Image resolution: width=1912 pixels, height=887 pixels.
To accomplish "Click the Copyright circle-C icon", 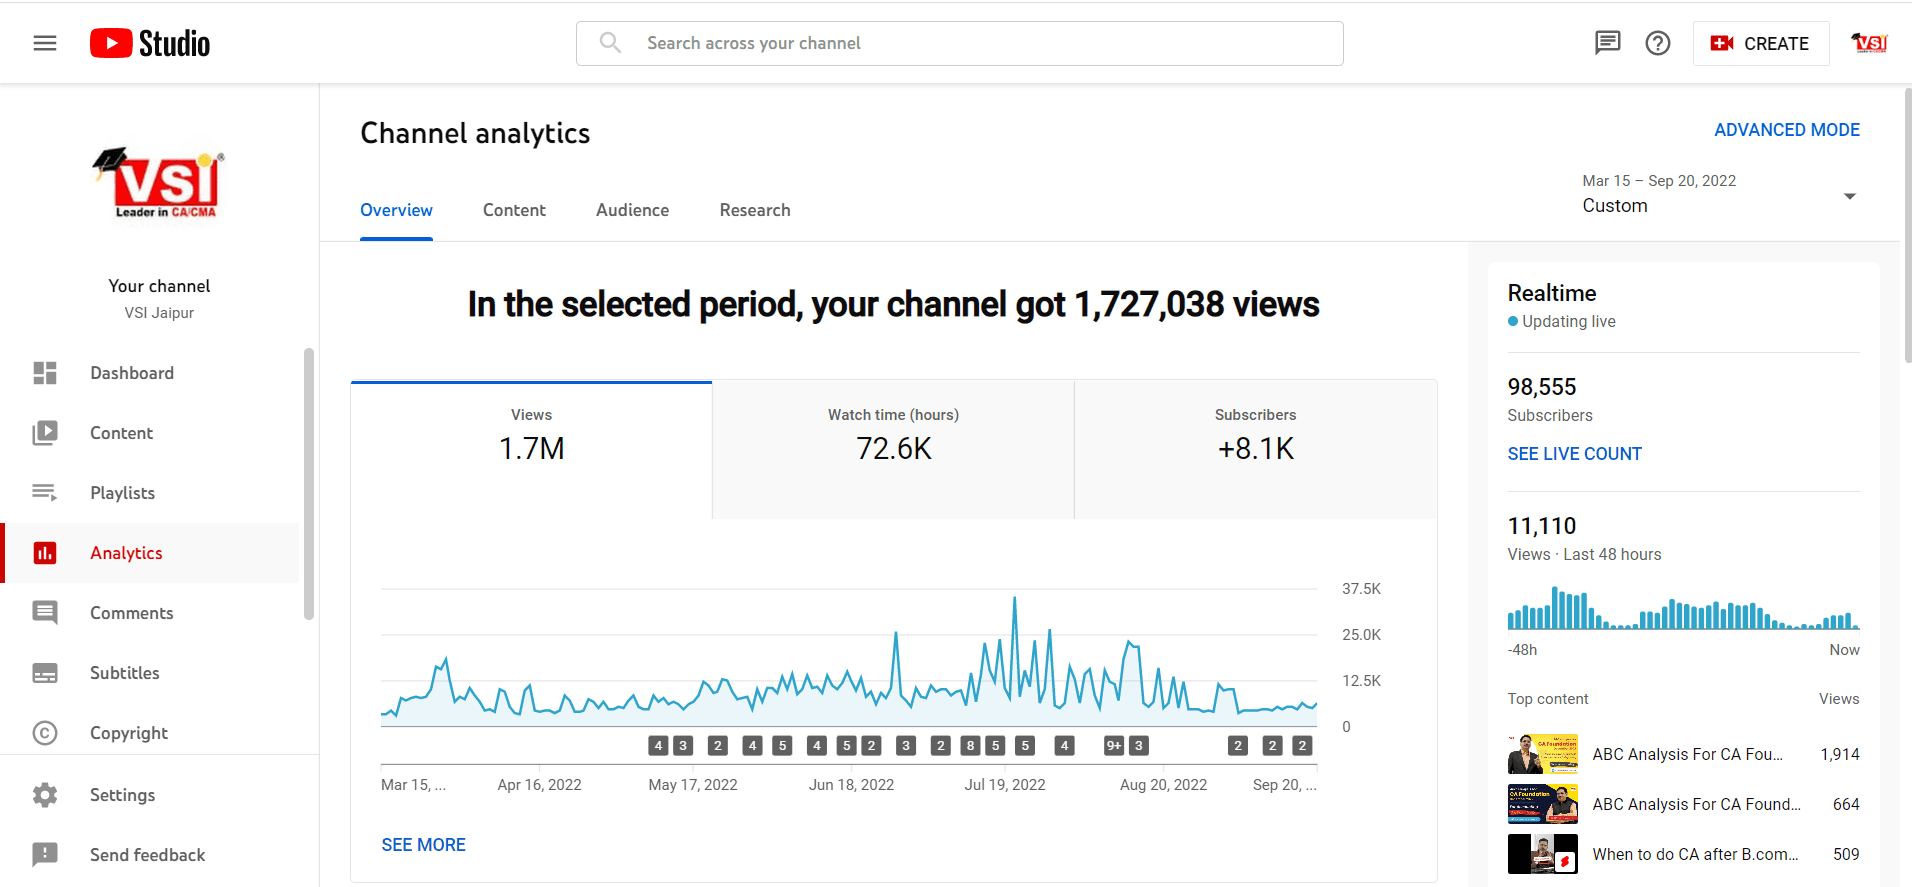I will tap(45, 733).
